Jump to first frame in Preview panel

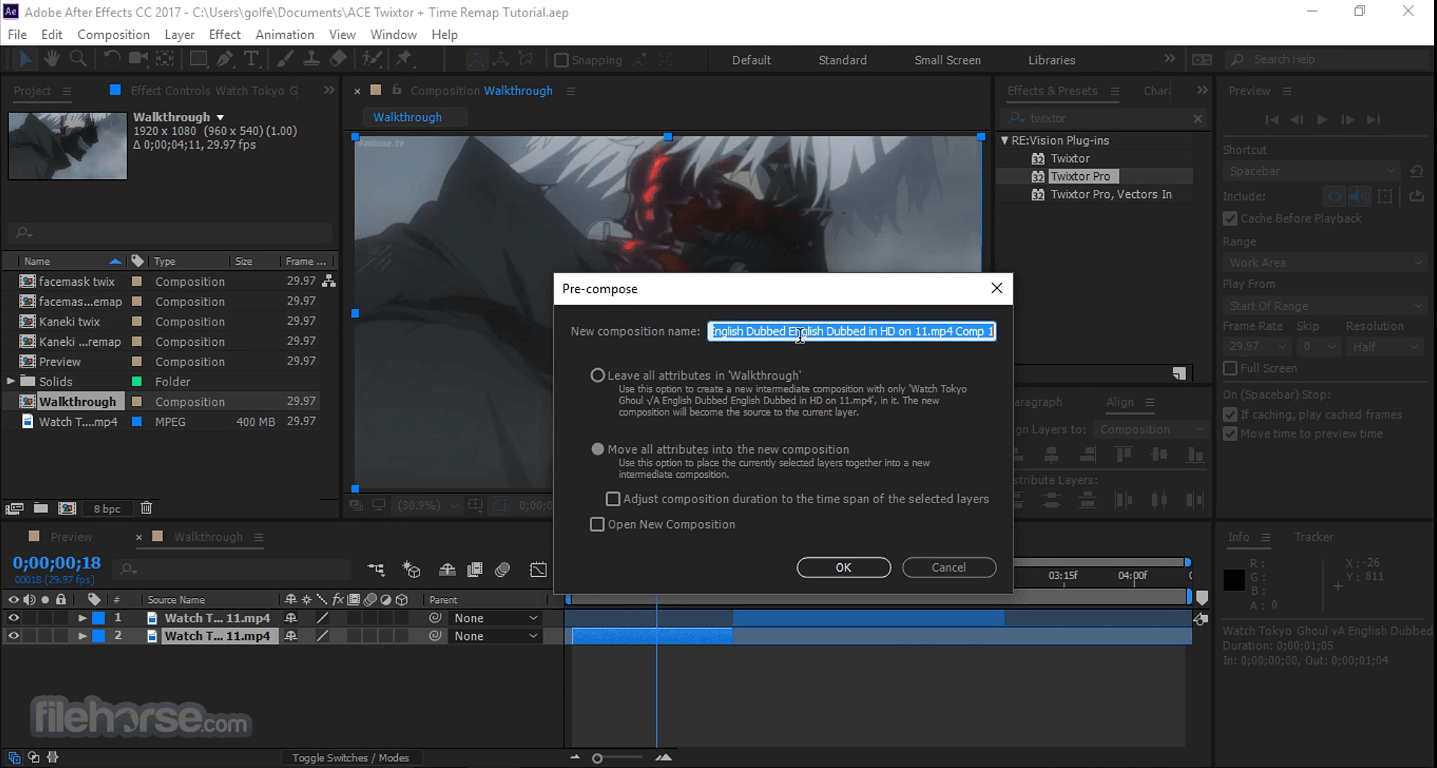pyautogui.click(x=1272, y=119)
